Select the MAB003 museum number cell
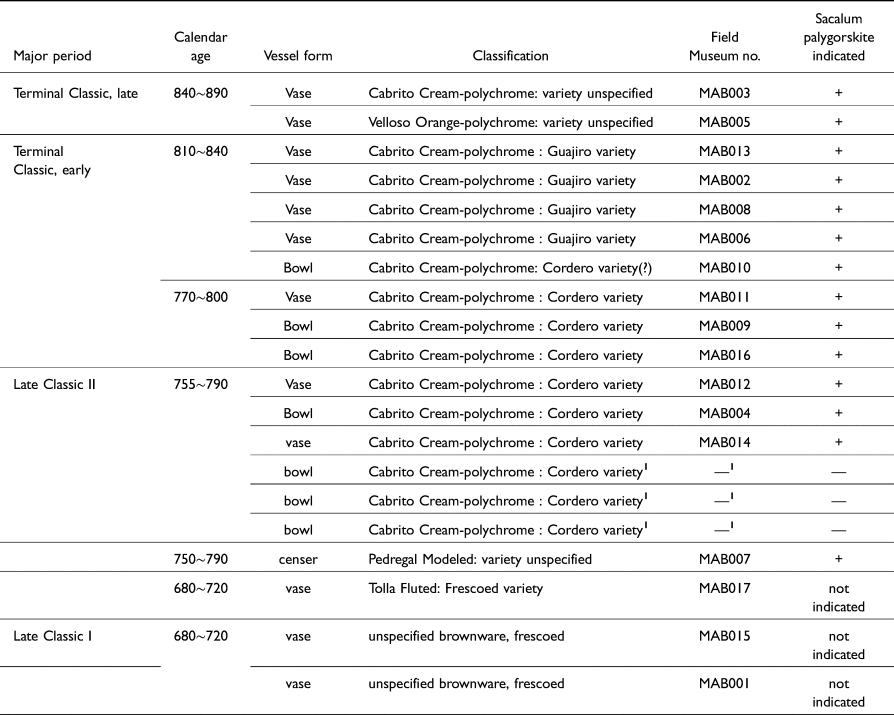 point(725,93)
